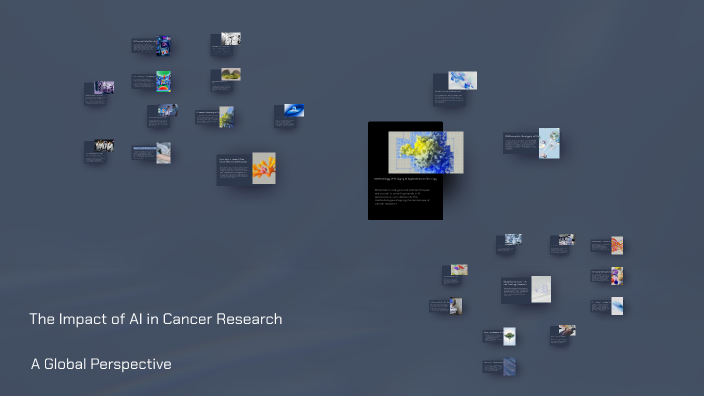The image size is (704, 396).
Task: Open the slide with the orange flower image
Action: 246,169
